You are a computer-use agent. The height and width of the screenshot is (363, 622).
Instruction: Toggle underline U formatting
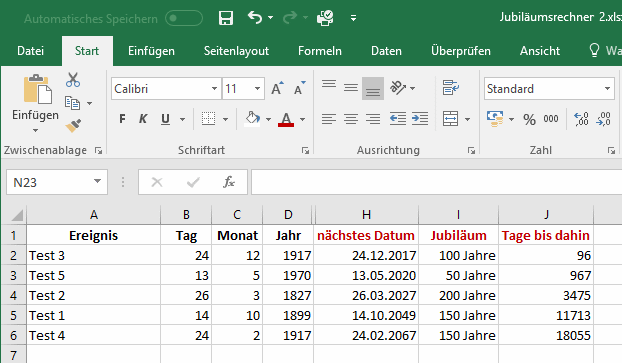pos(165,119)
